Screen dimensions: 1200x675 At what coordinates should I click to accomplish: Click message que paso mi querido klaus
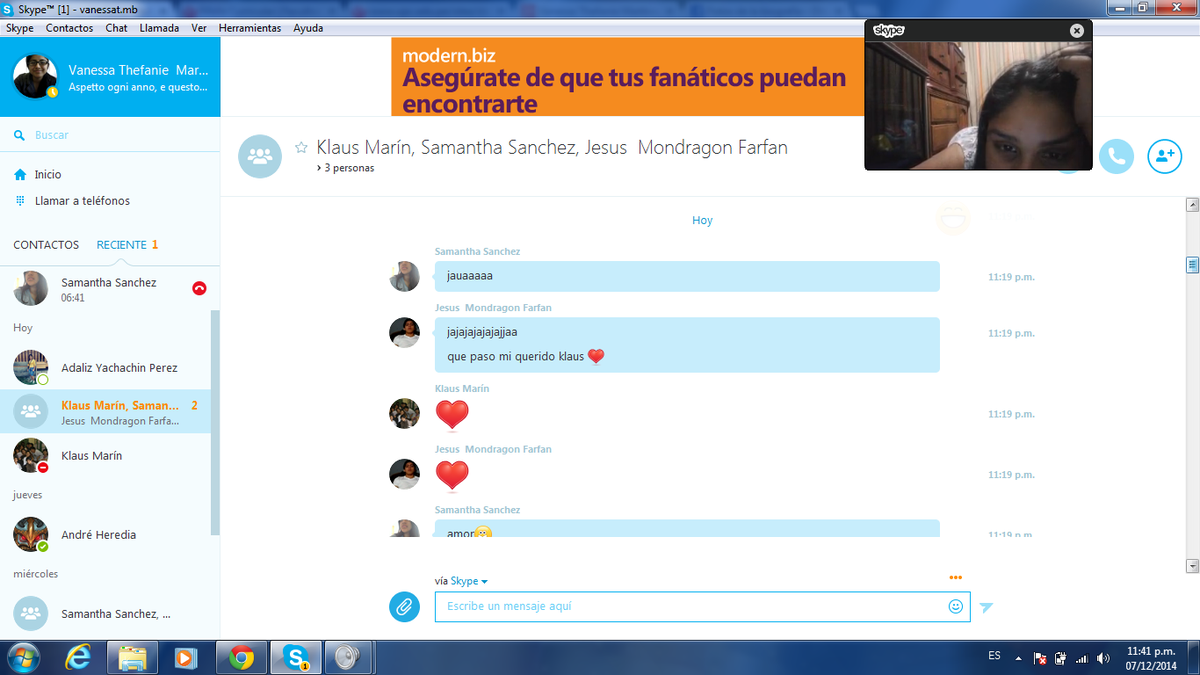tap(526, 356)
